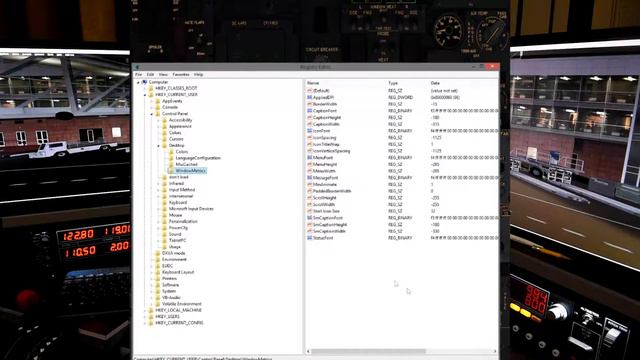Click the Keyboard key folder icon

164,202
